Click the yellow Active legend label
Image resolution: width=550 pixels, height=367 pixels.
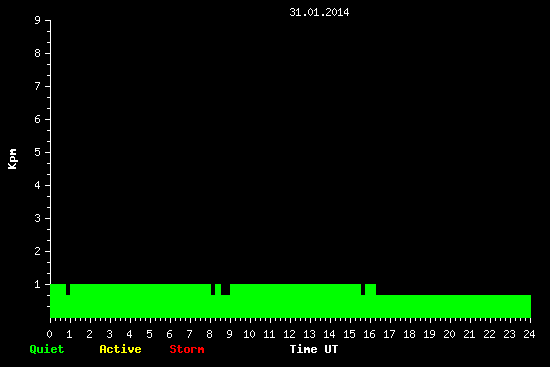pos(120,349)
